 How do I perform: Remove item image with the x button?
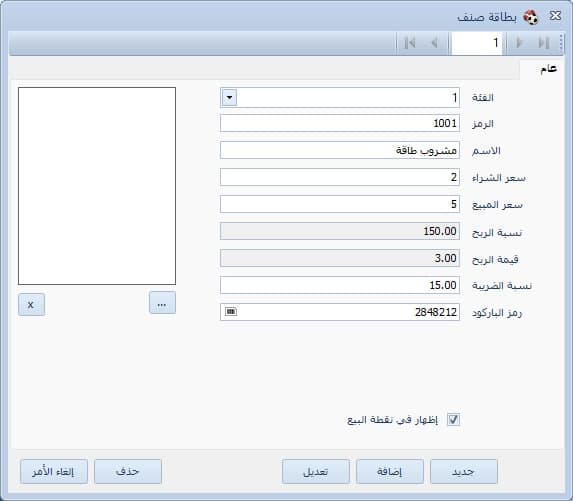(x=31, y=304)
